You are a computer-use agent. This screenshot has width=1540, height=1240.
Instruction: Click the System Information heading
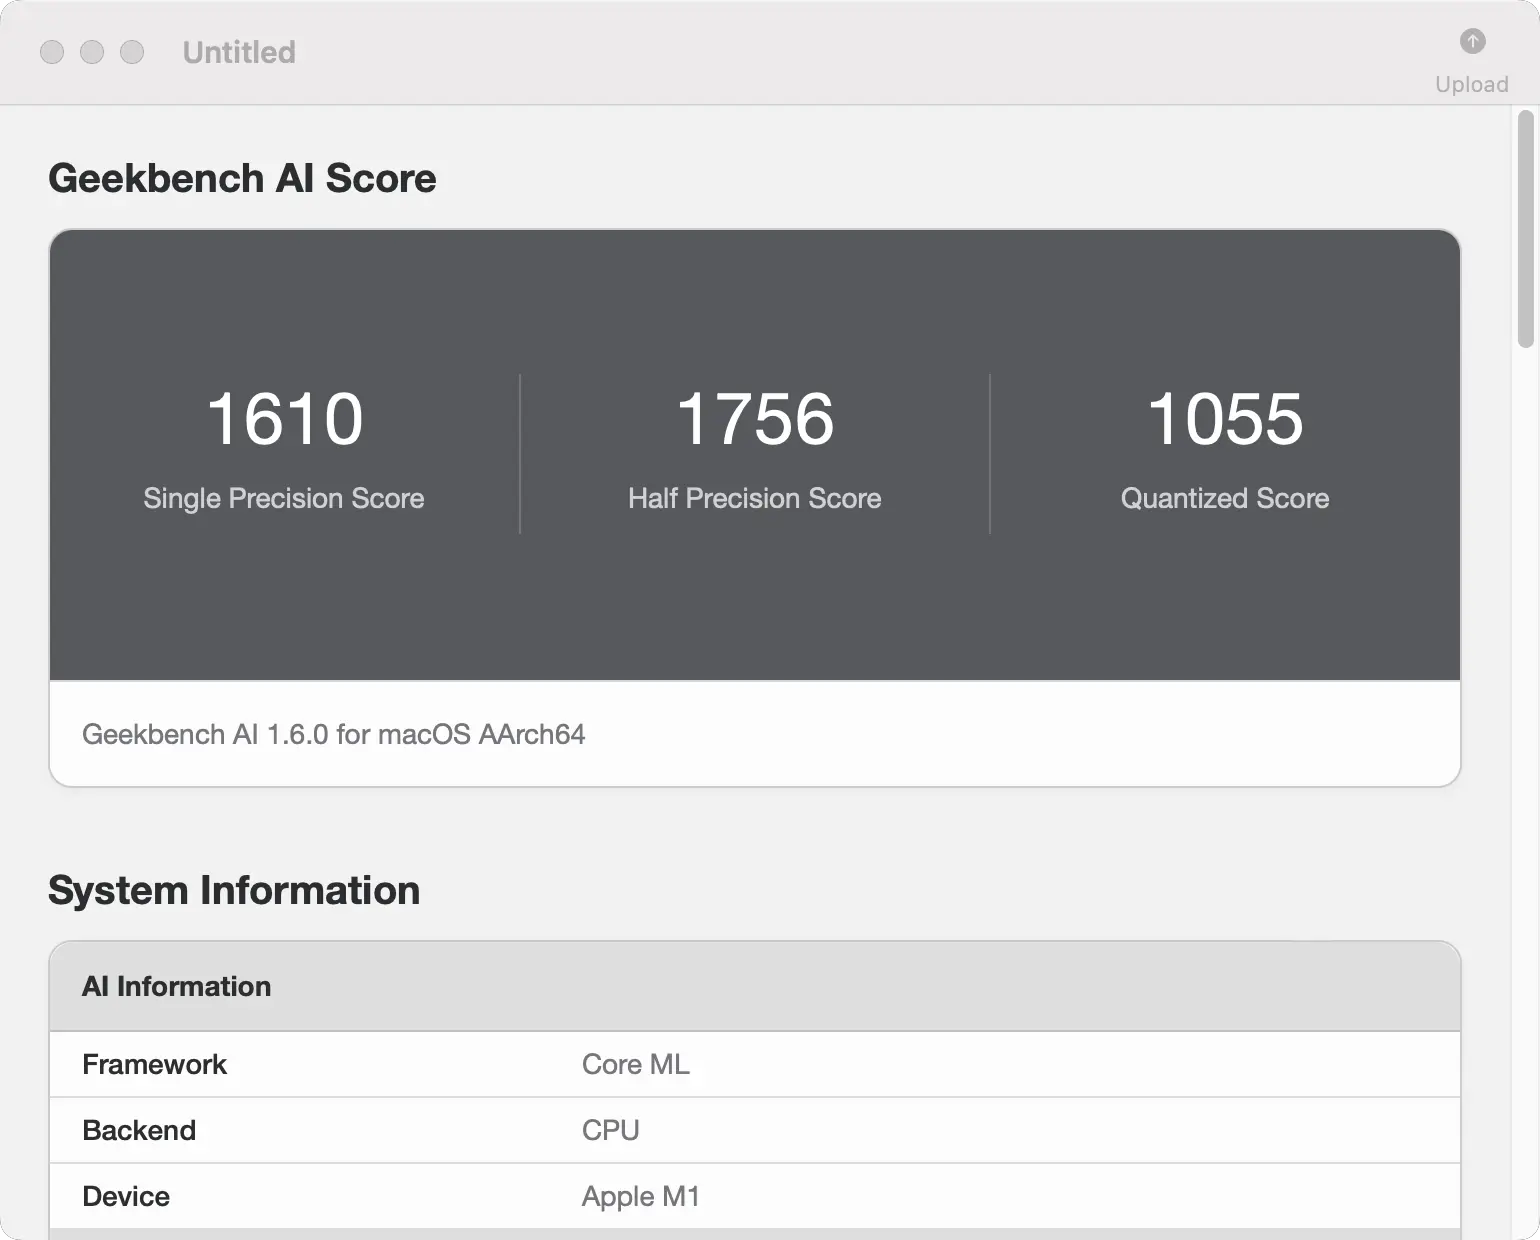point(234,890)
